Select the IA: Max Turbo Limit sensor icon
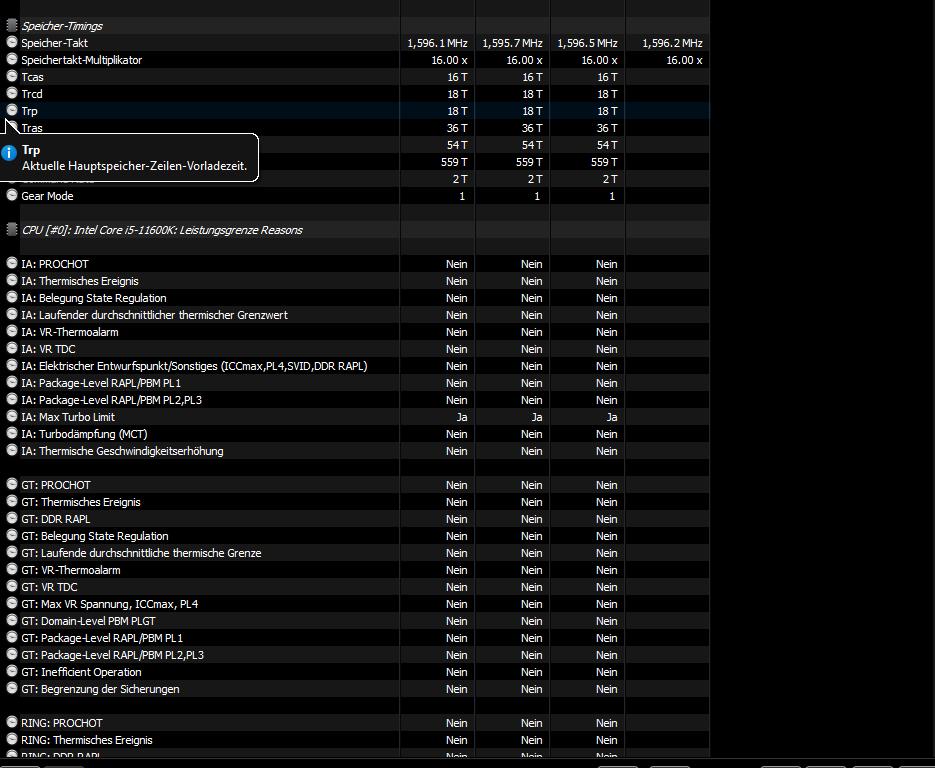 pos(12,416)
